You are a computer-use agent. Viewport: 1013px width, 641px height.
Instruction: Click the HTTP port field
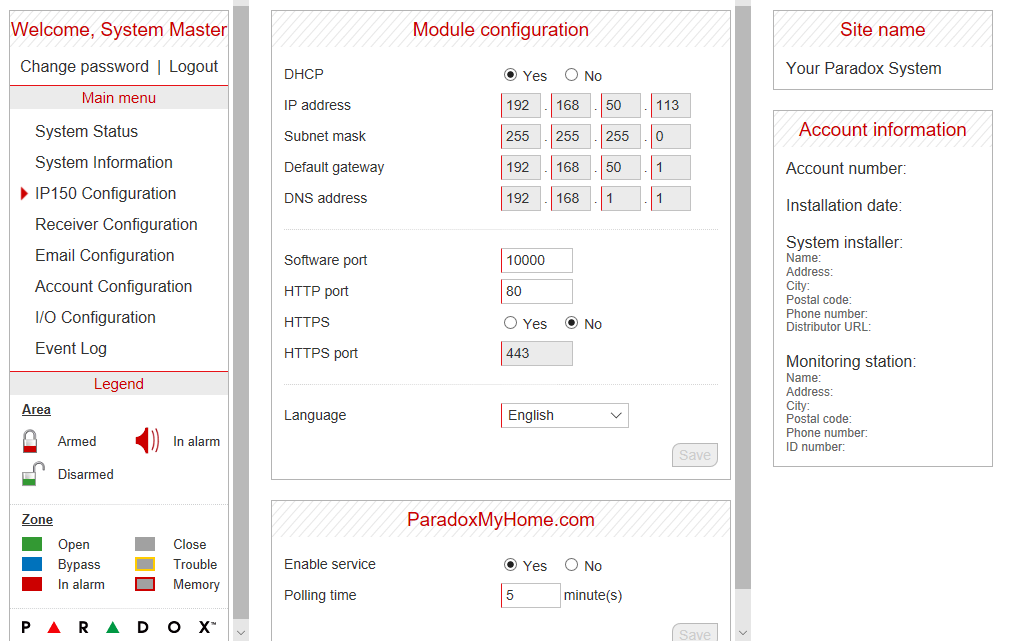coord(537,291)
